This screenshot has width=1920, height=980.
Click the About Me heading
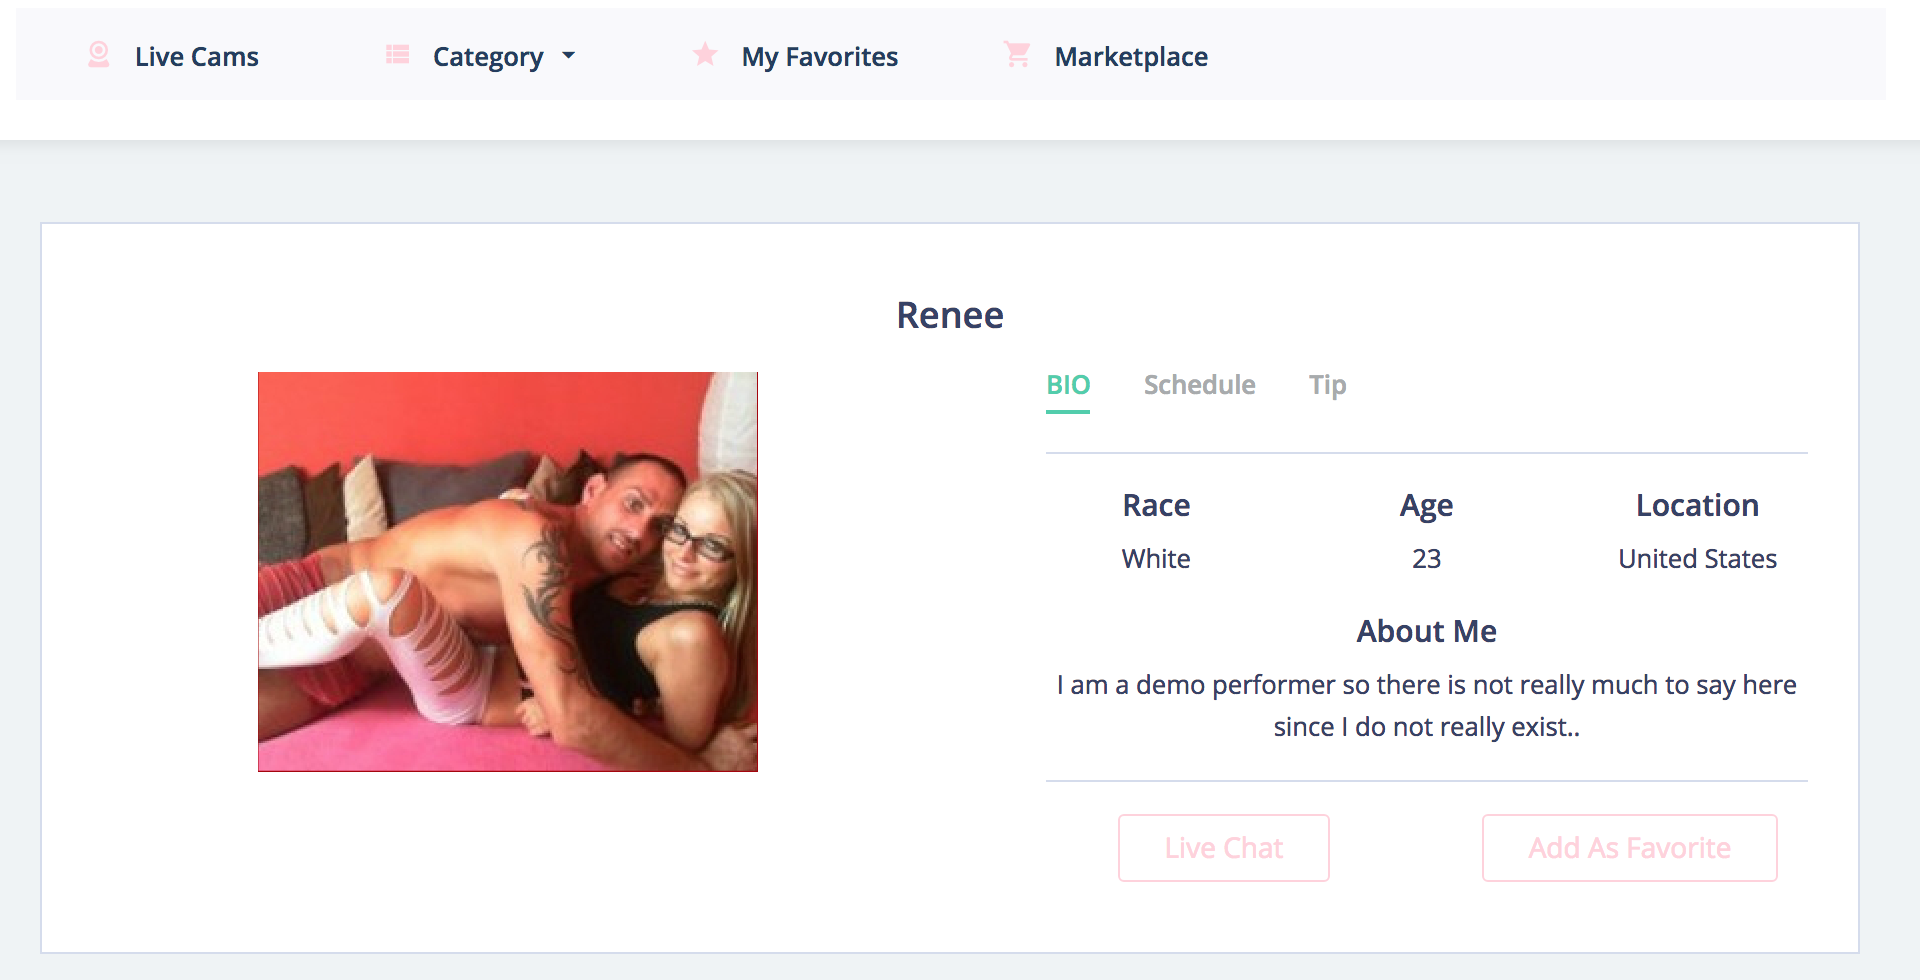point(1427,631)
